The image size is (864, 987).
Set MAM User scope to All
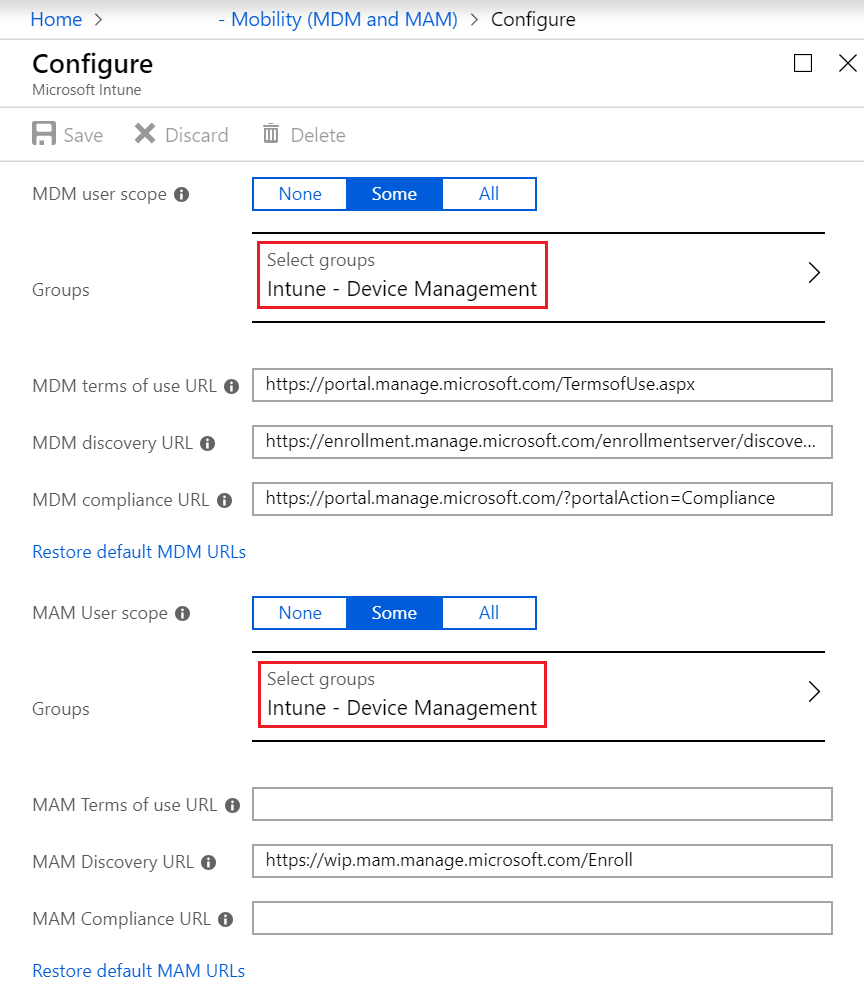[489, 613]
